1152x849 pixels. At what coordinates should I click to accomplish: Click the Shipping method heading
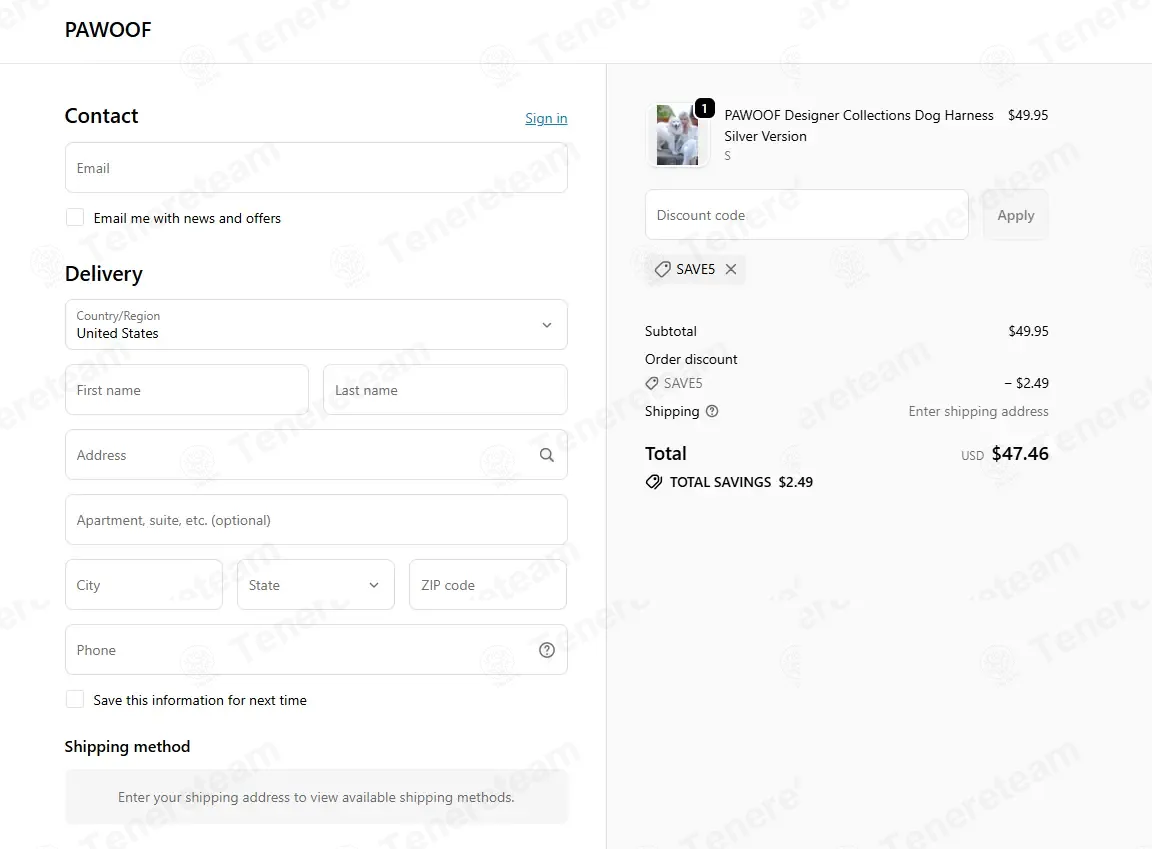[x=127, y=746]
